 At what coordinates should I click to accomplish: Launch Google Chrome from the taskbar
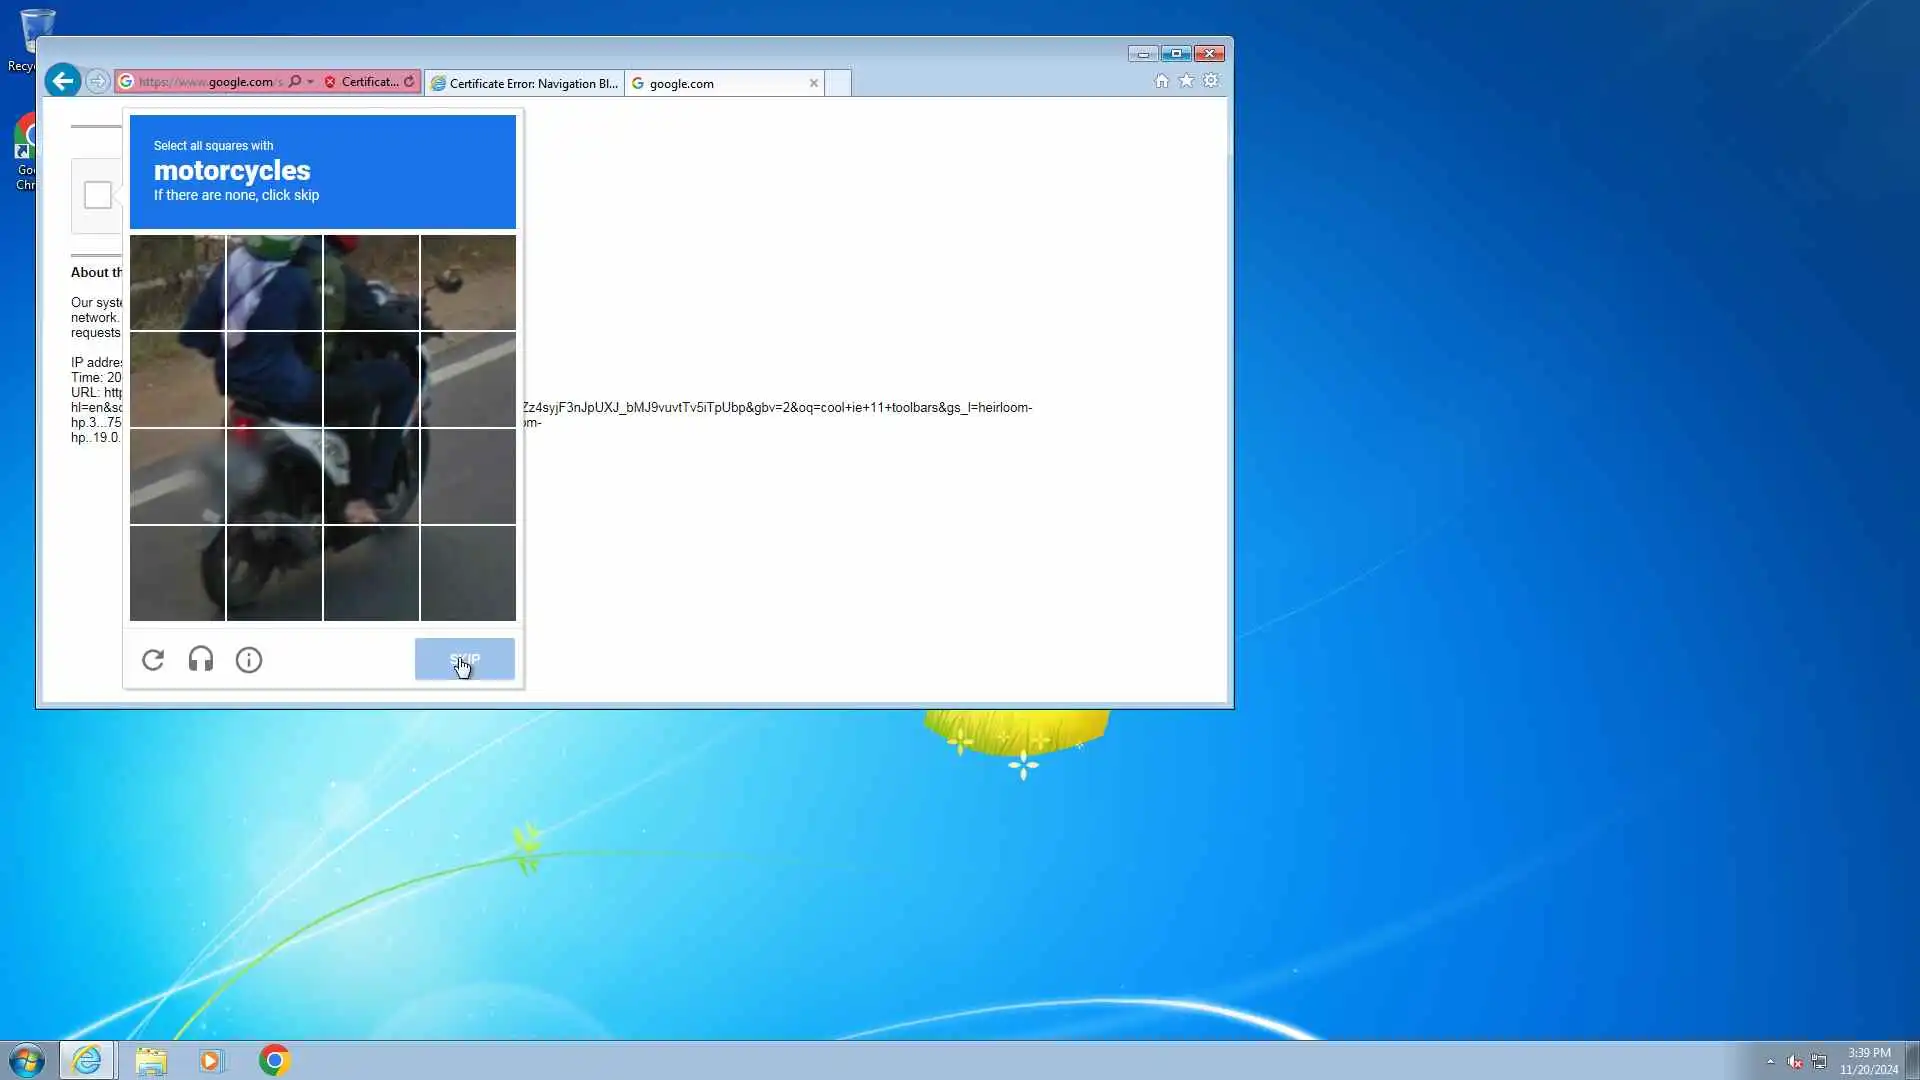(x=274, y=1060)
